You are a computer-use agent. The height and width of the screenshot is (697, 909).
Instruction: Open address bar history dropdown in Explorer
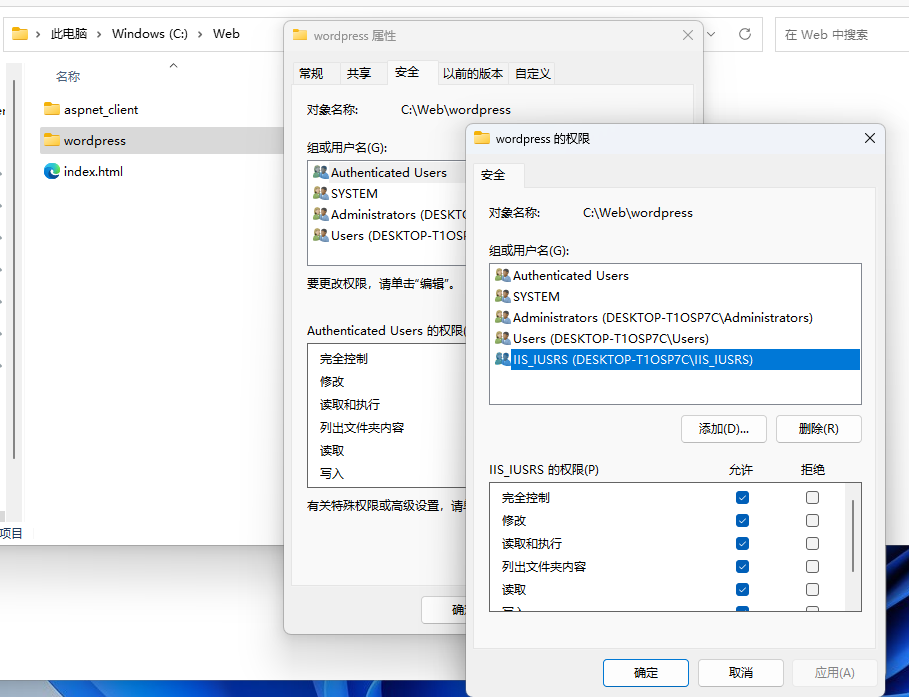pos(711,34)
